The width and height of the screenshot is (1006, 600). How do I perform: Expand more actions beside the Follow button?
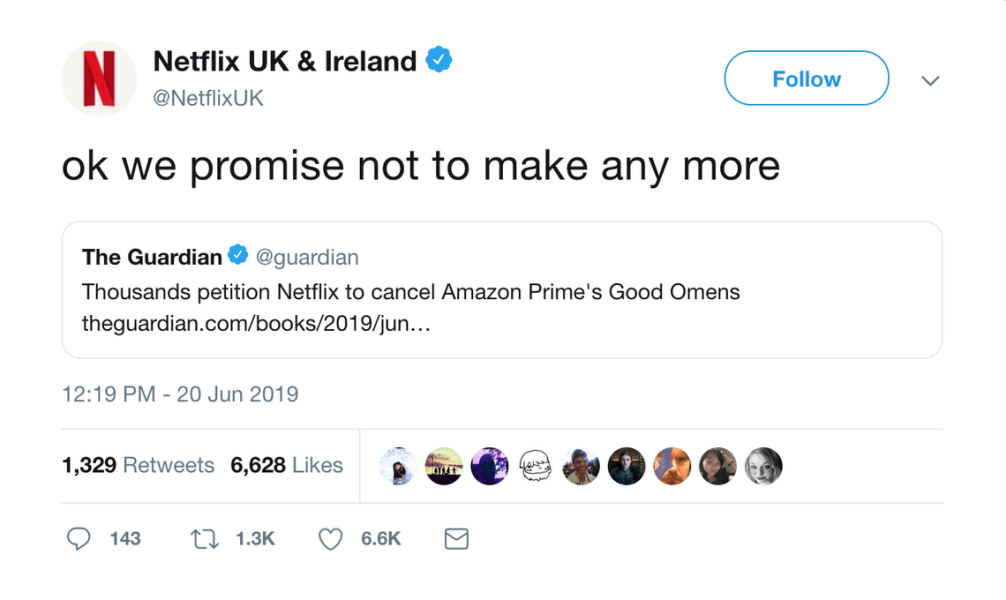930,78
